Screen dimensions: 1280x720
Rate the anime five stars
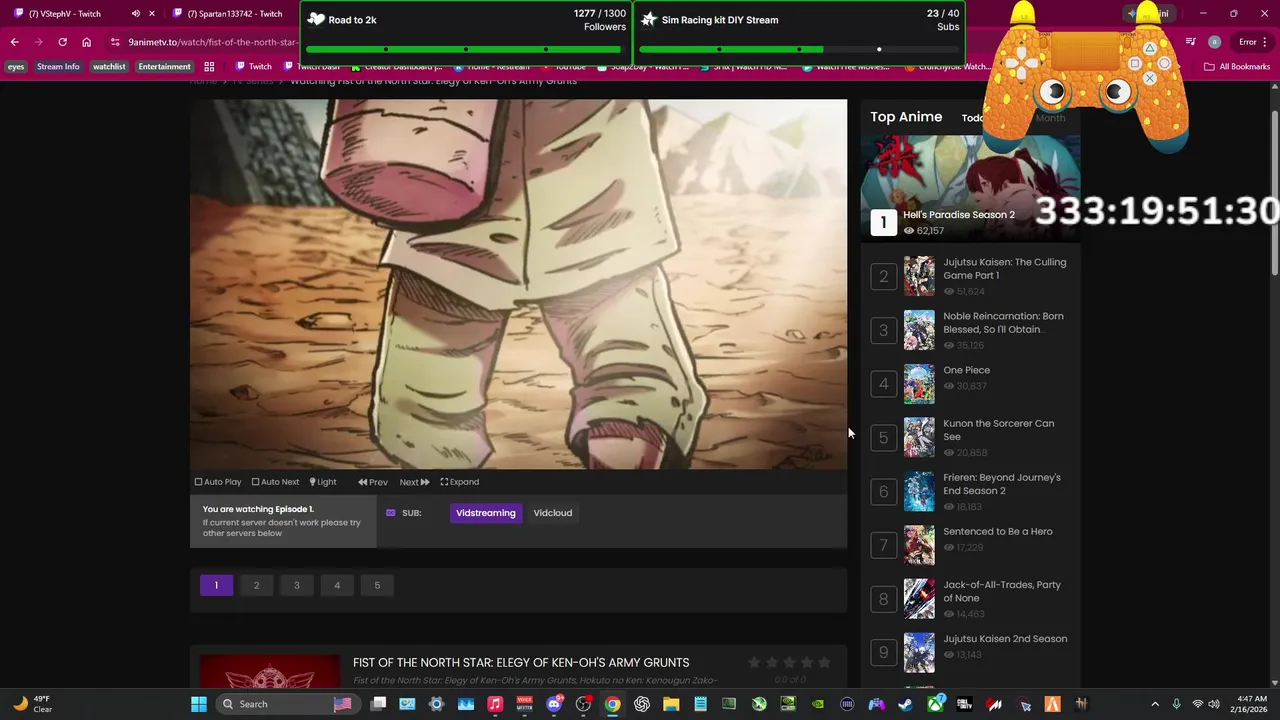(824, 662)
